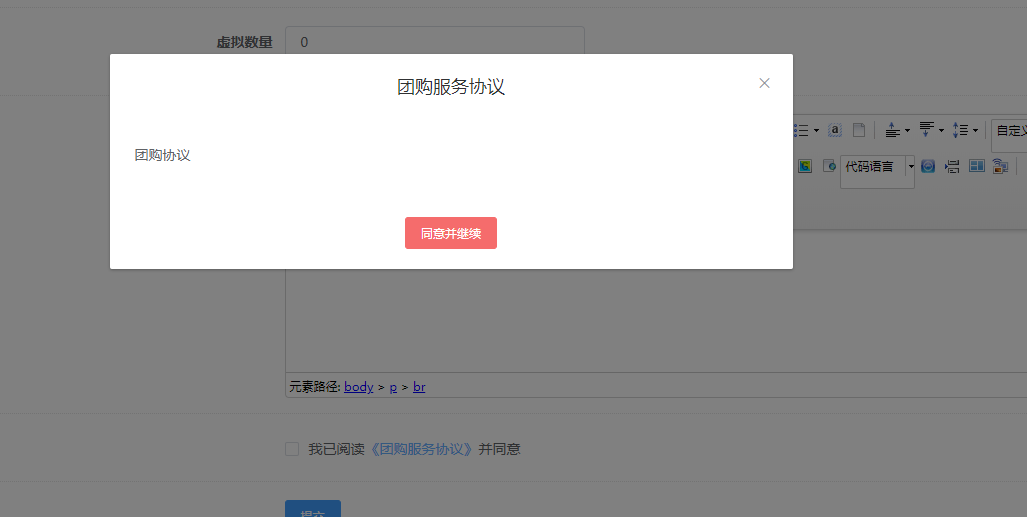This screenshot has width=1027, height=517.
Task: Select body in the element path
Action: pos(358,387)
